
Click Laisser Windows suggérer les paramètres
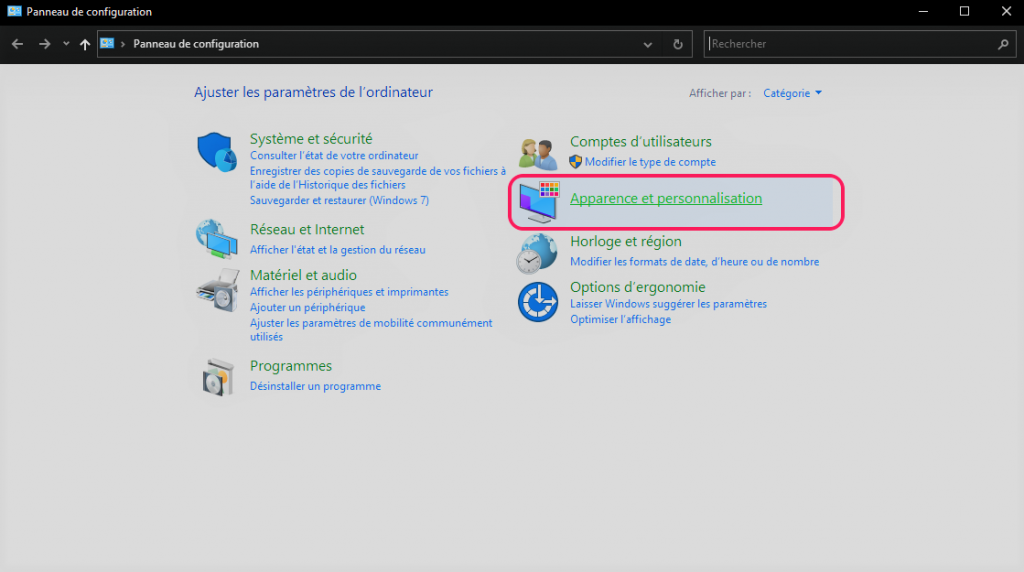[668, 304]
